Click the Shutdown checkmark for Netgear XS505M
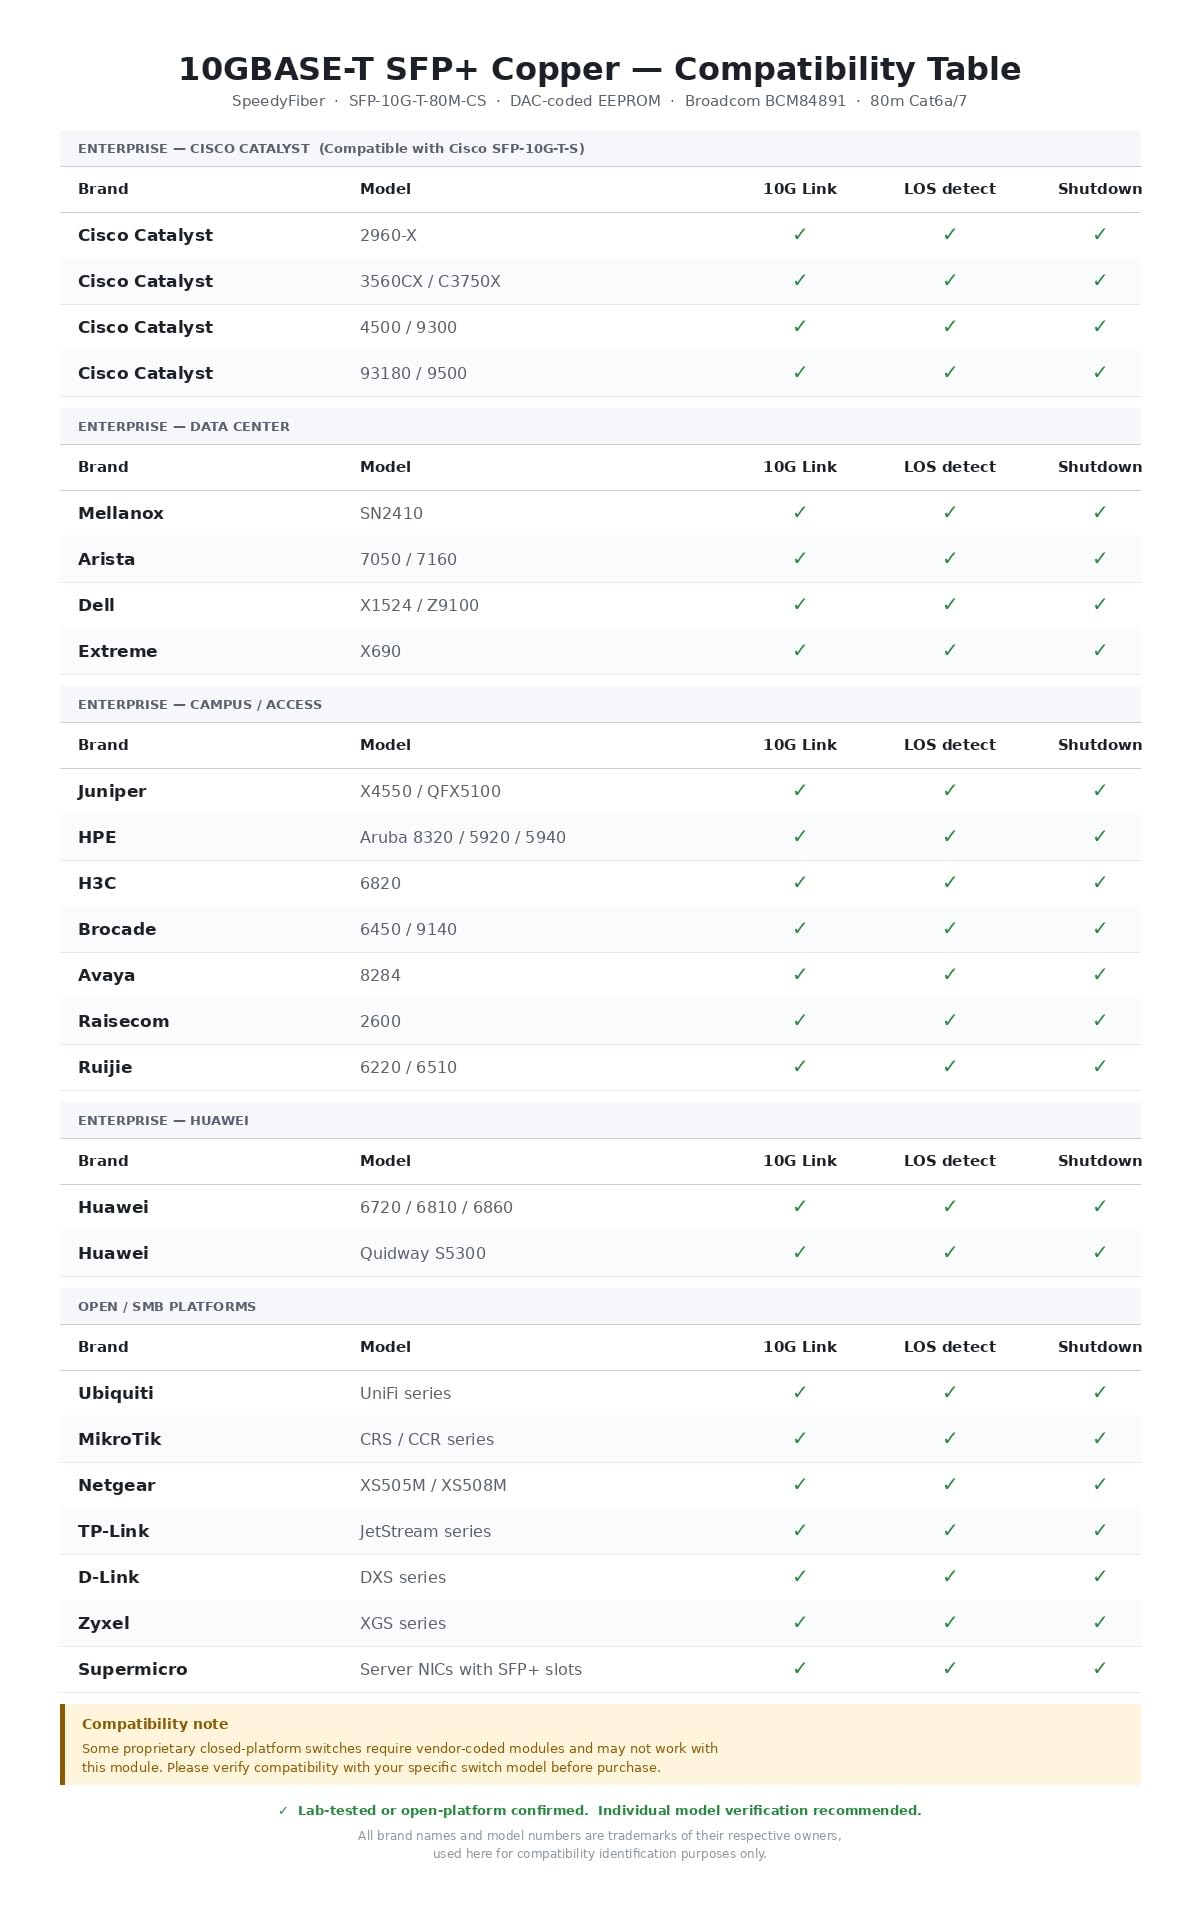1200x1910 pixels. tap(1100, 1484)
